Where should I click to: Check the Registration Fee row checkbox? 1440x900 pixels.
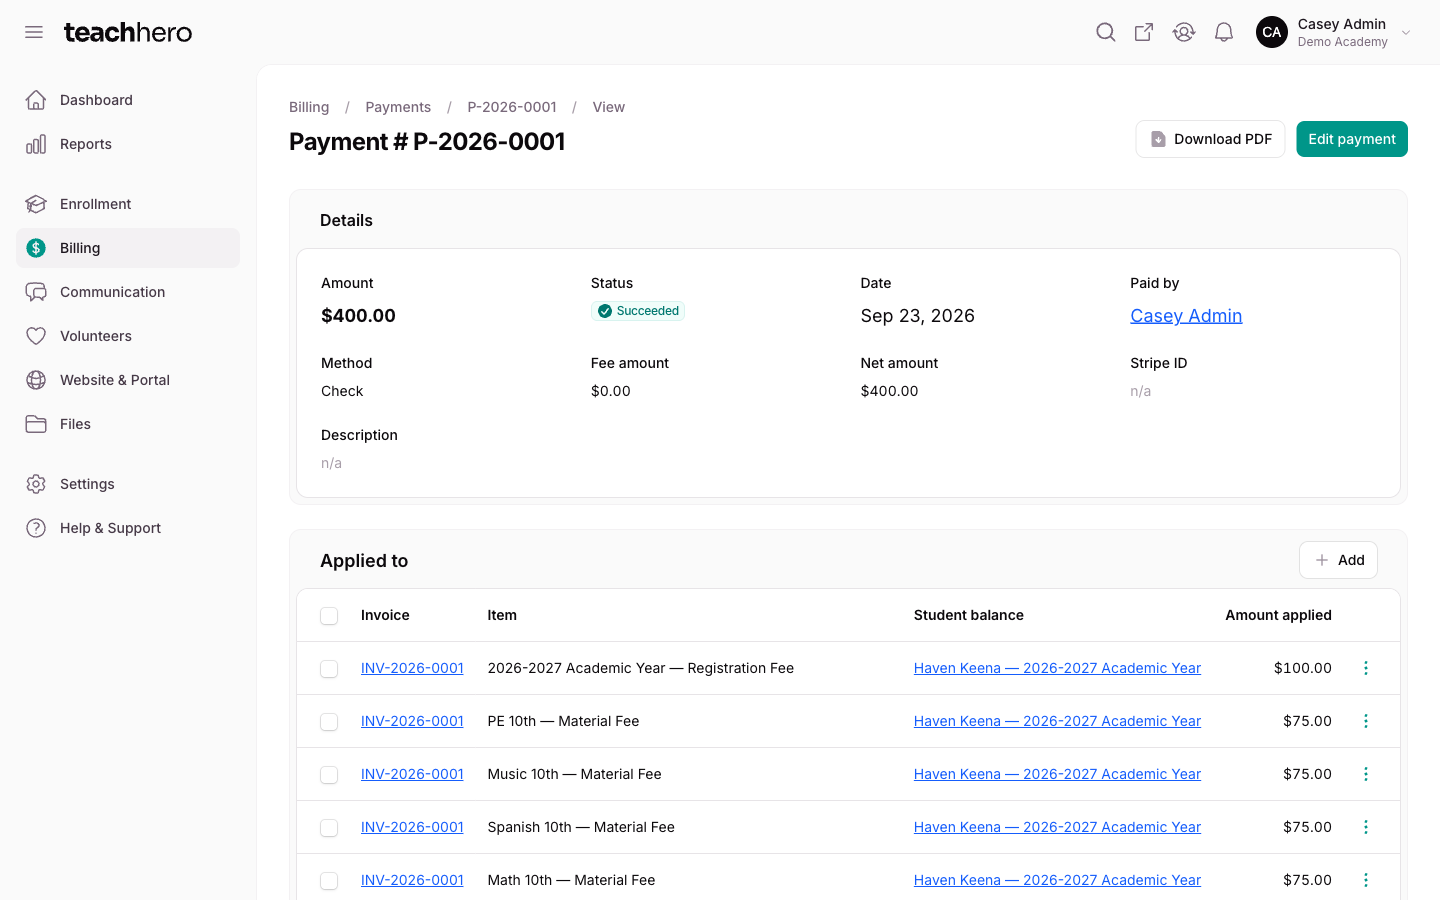pyautogui.click(x=329, y=669)
